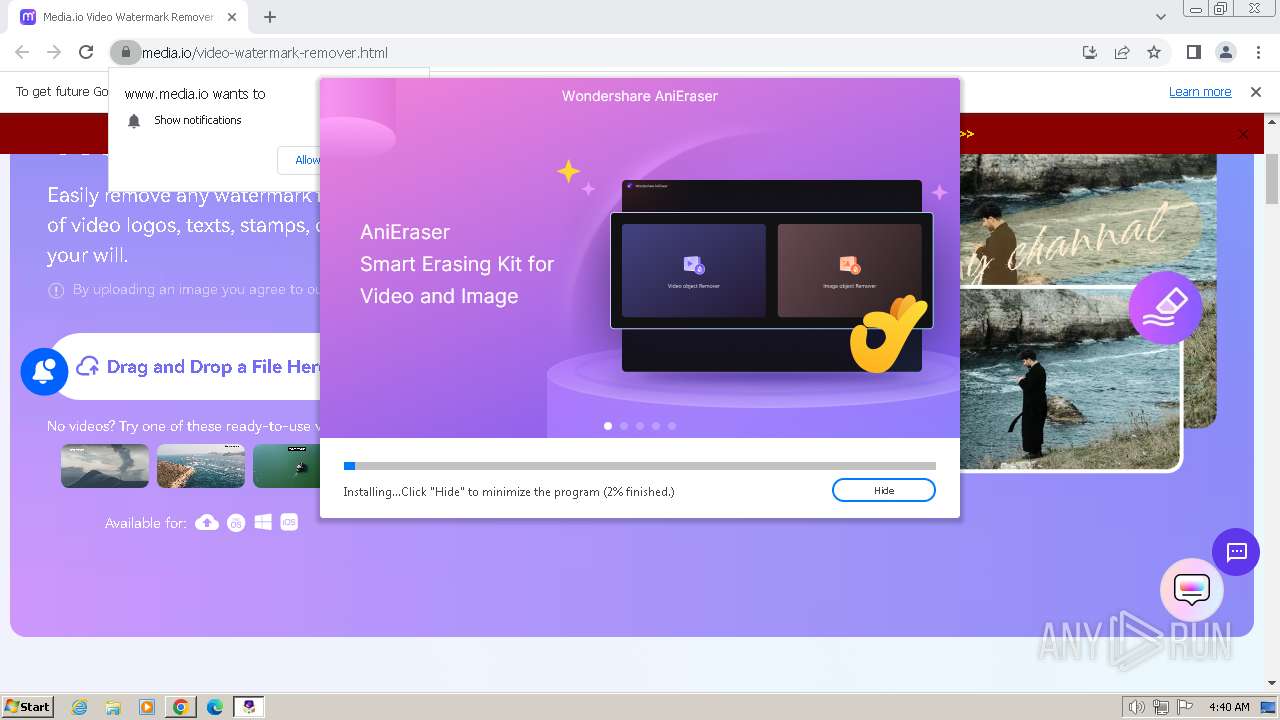Switch to the AniEraser installer taskbar item

click(249, 707)
